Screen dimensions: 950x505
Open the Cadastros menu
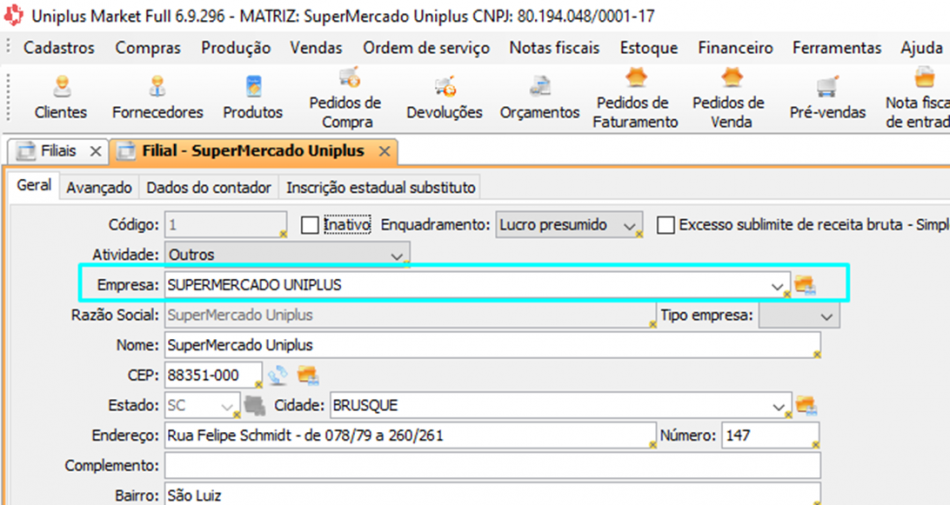59,48
